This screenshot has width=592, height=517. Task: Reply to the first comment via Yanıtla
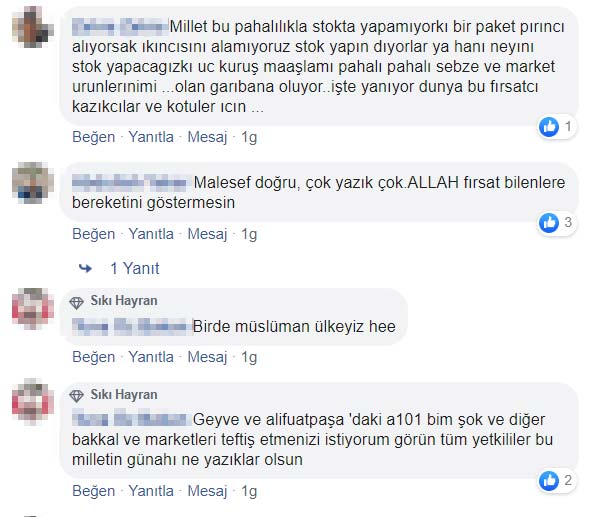(151, 137)
